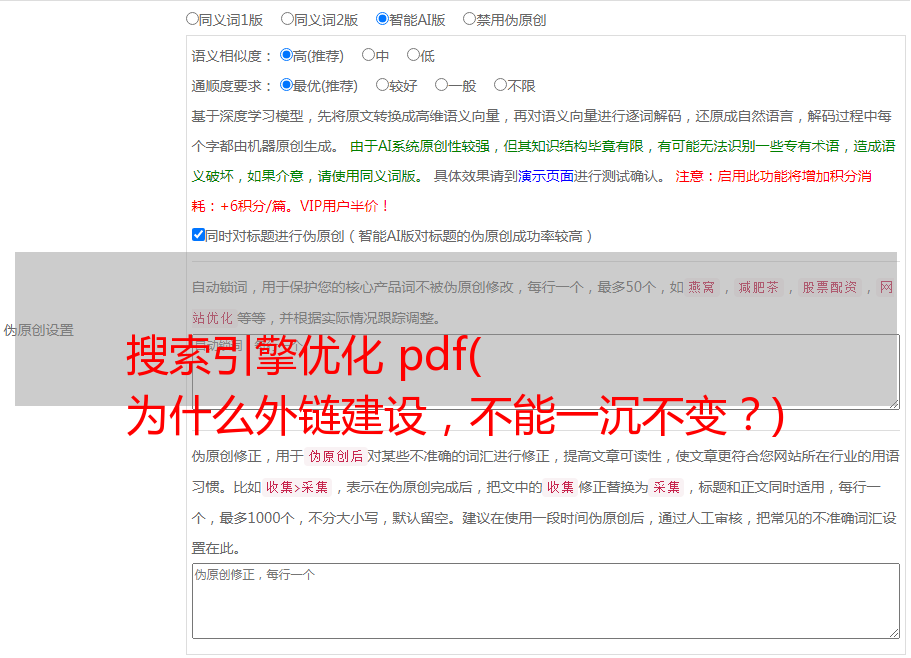
Task: Set 通顺度要求 to 一般
Action: coord(442,85)
